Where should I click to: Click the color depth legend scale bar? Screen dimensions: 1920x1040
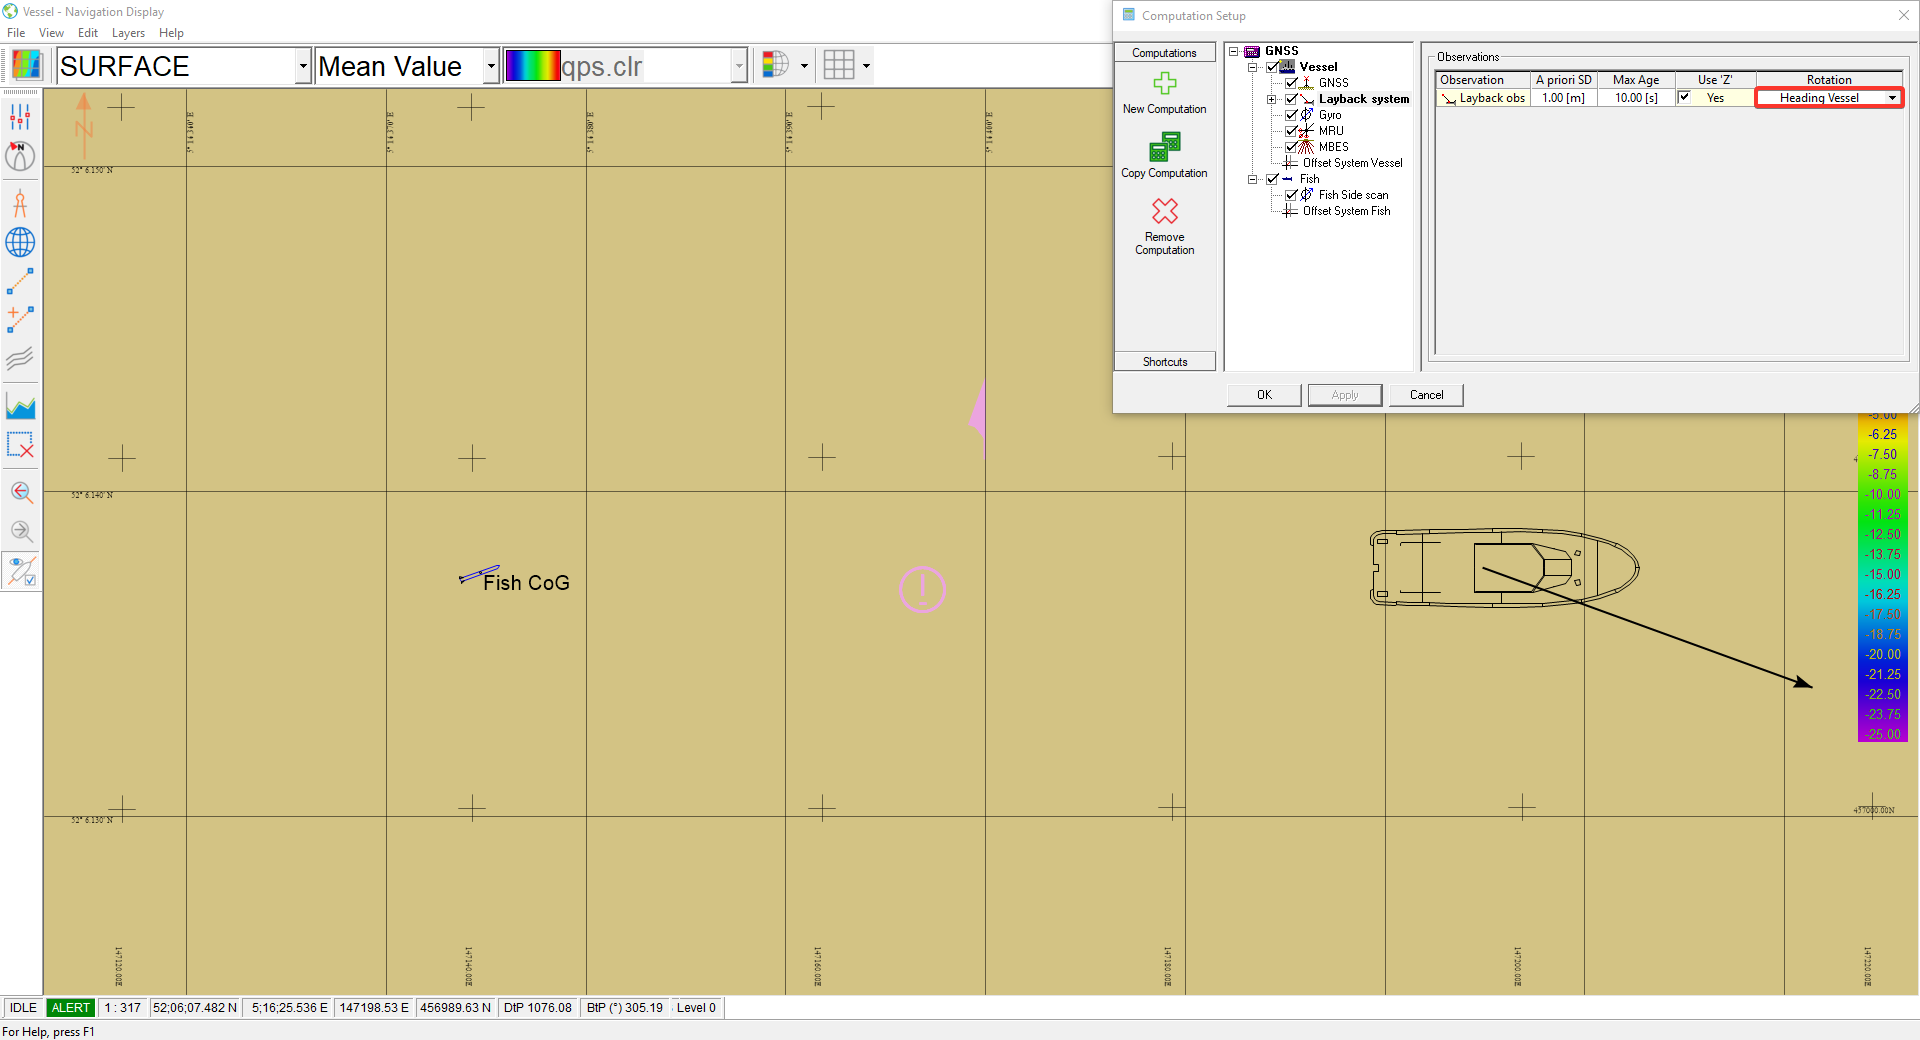click(x=1882, y=577)
